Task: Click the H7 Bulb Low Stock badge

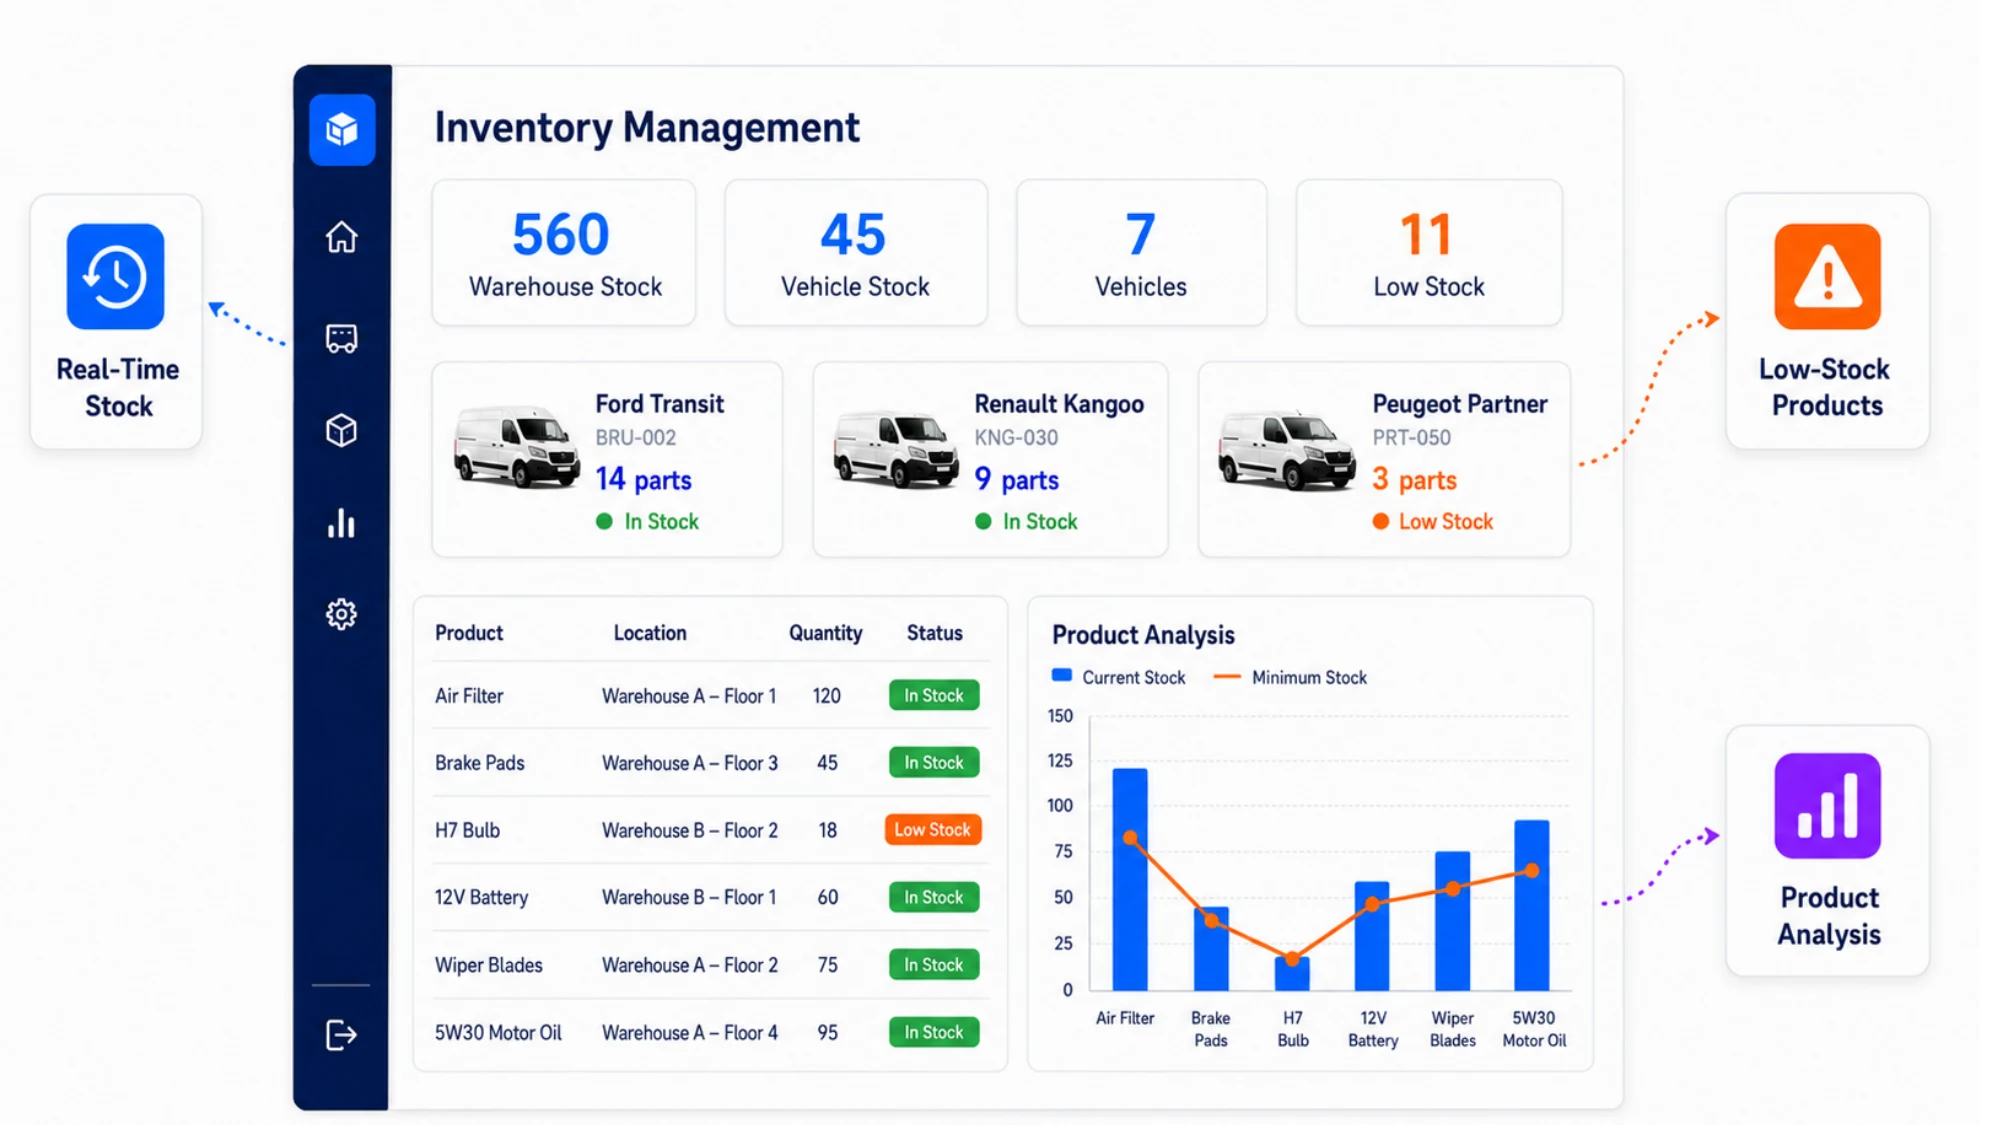Action: click(x=933, y=830)
